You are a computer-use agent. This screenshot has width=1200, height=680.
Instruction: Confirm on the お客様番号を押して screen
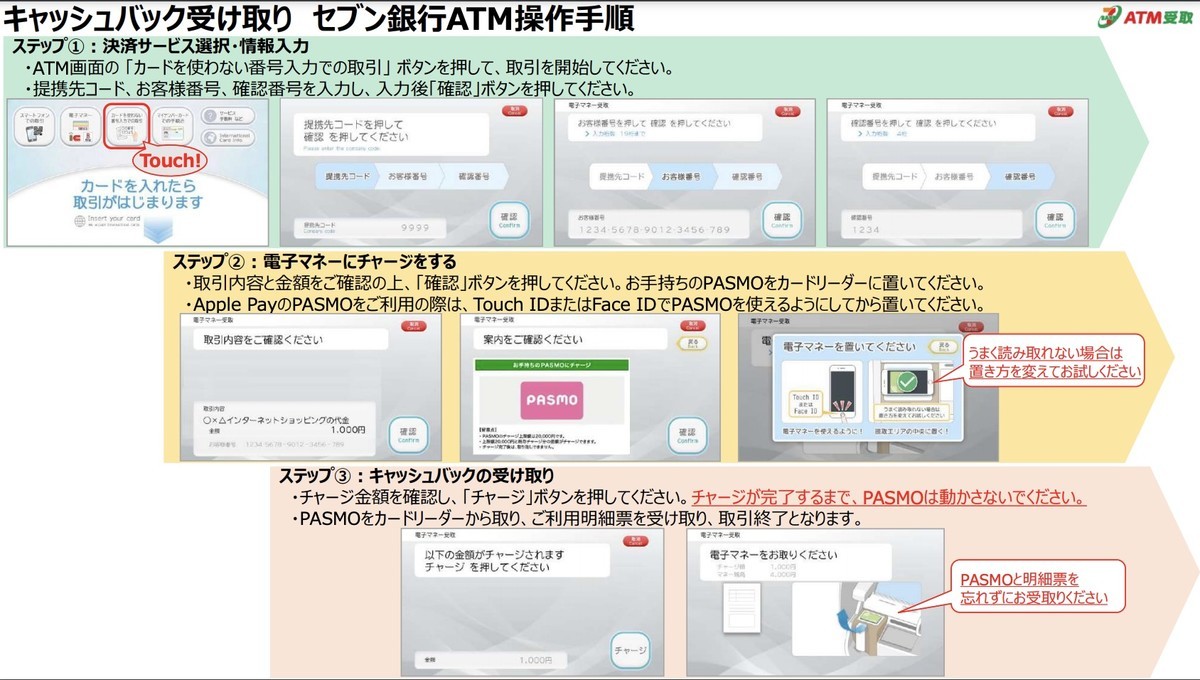click(782, 221)
